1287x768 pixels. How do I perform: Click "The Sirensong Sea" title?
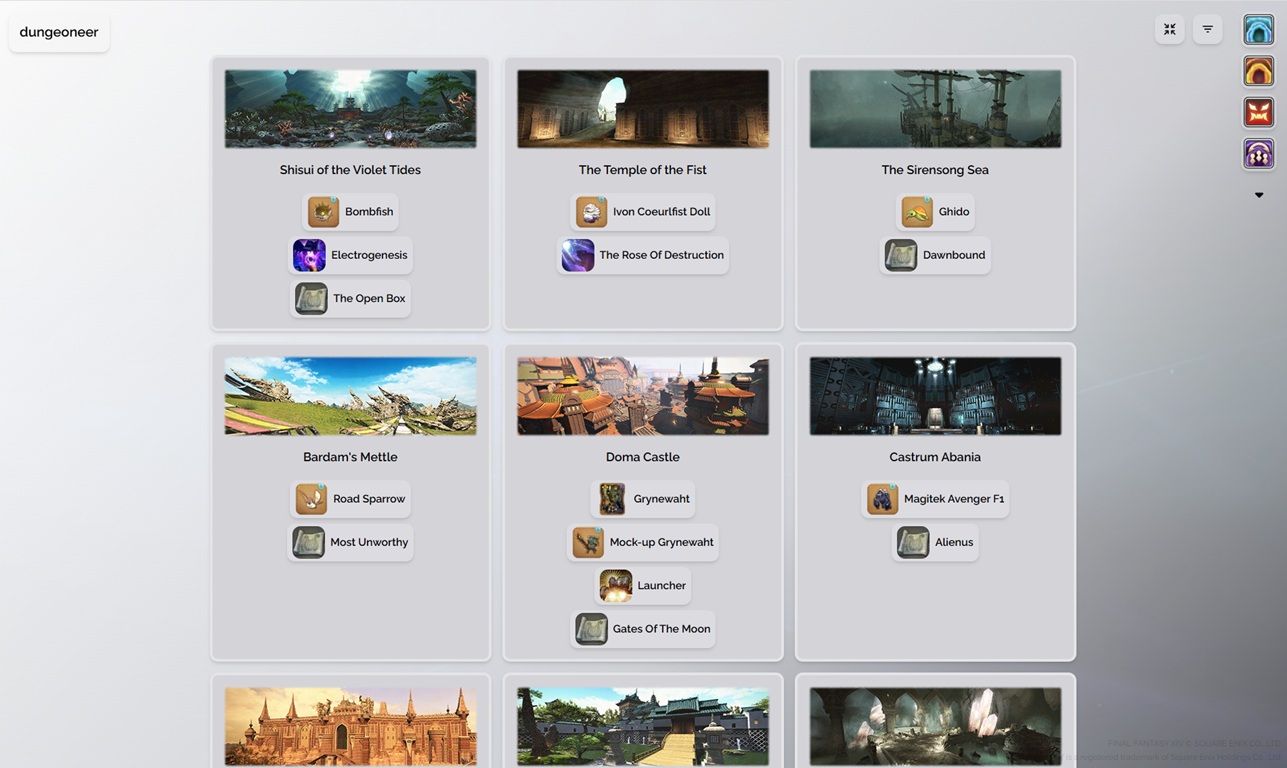(935, 170)
